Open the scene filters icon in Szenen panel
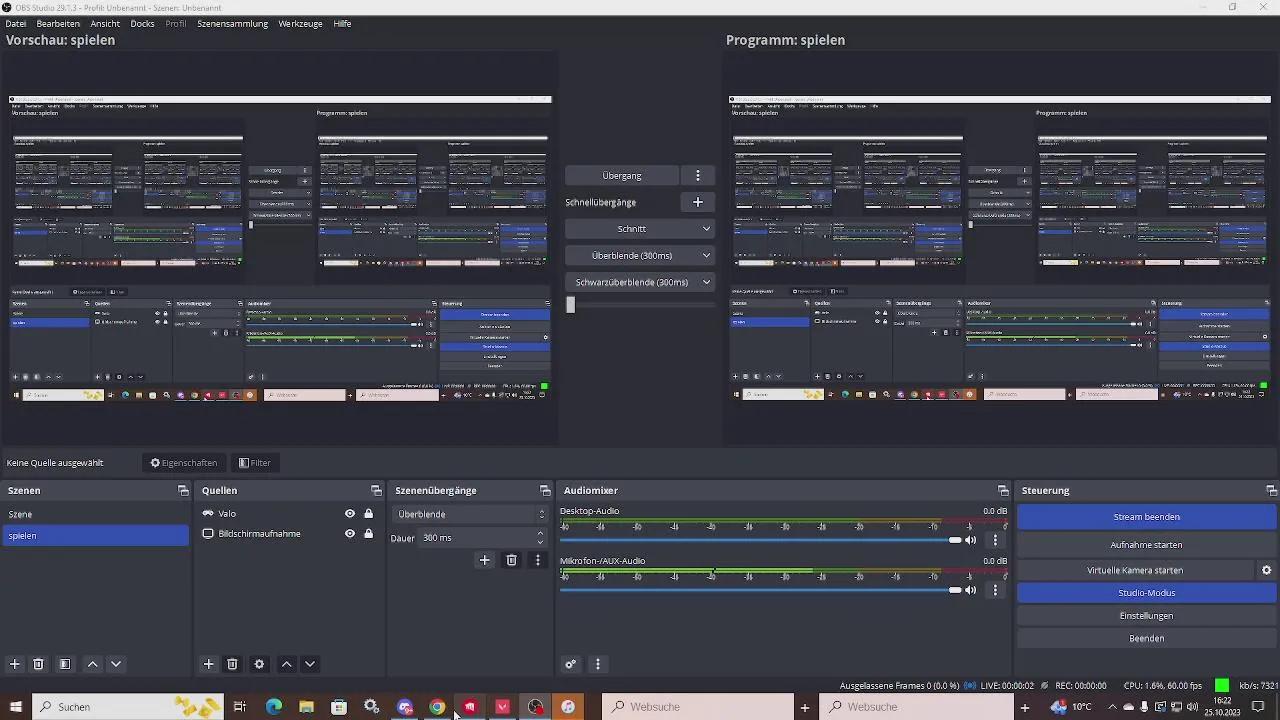Screen dimensions: 1280x720 [65, 664]
